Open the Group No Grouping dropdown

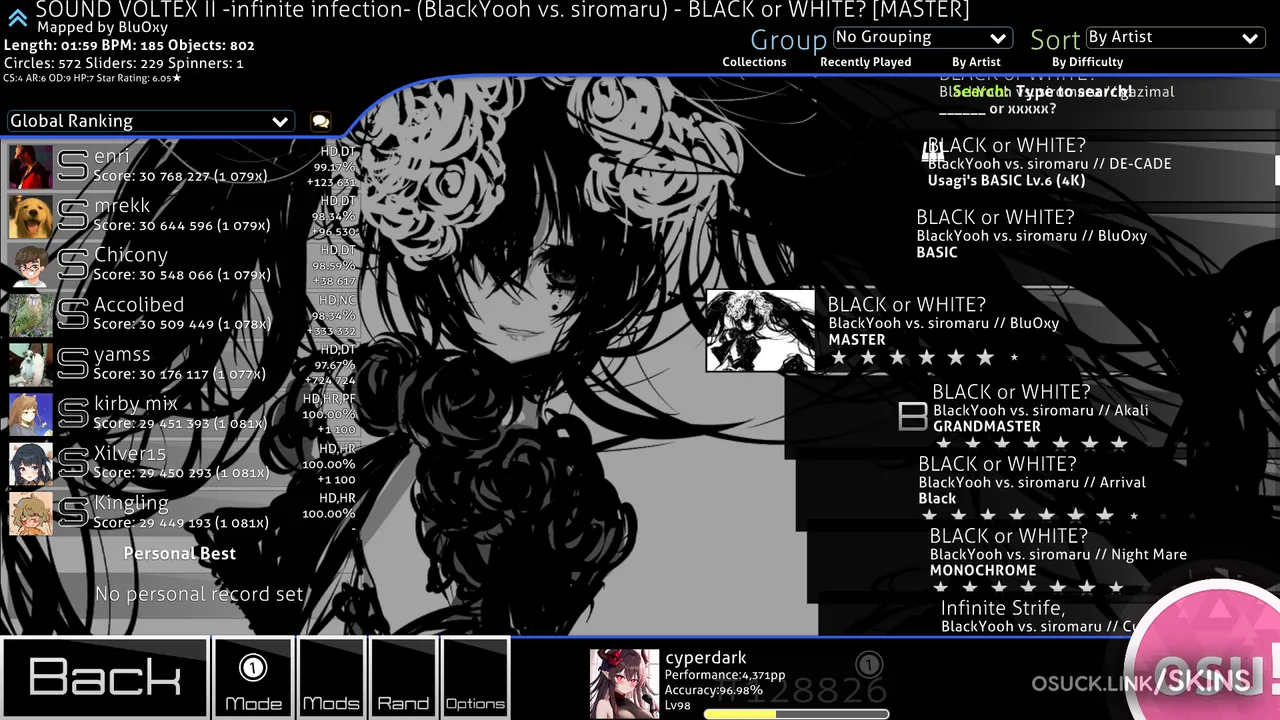pos(921,37)
